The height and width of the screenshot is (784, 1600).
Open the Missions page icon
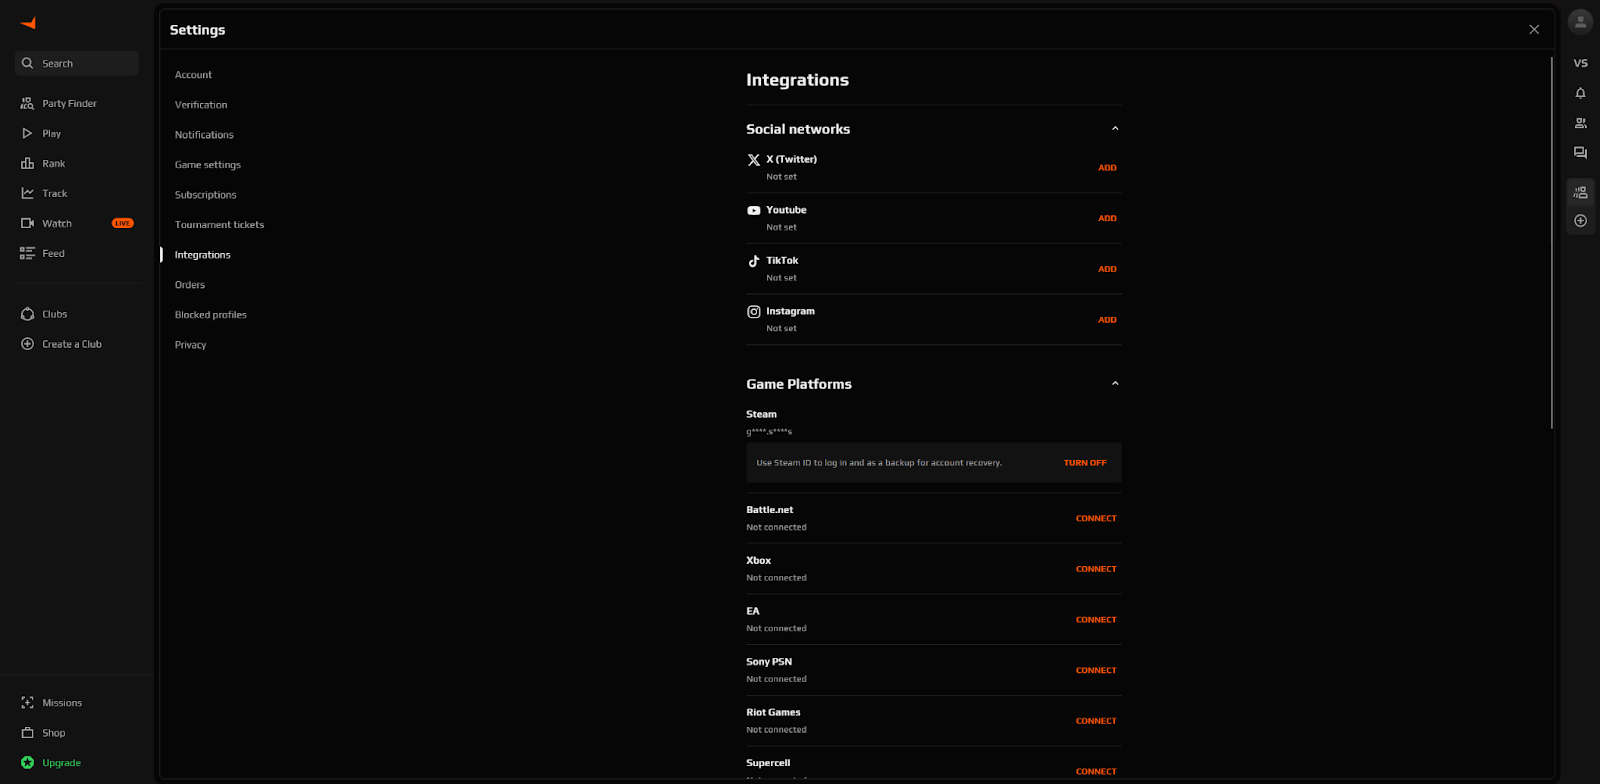(x=27, y=703)
